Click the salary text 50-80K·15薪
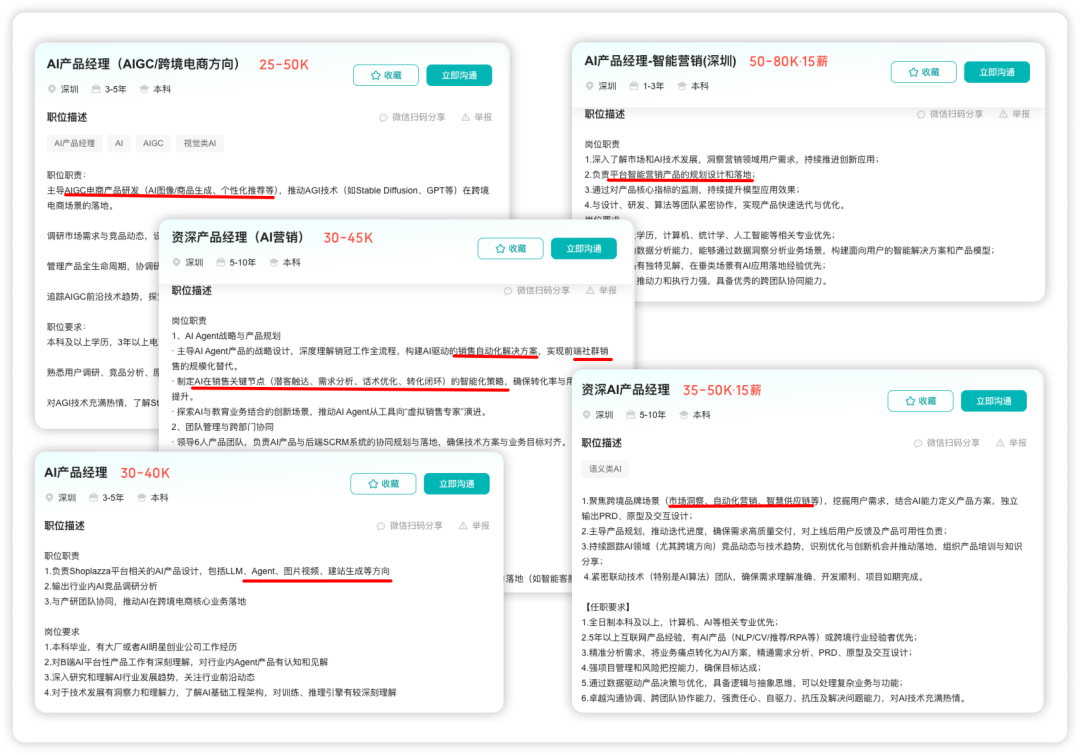 [x=789, y=62]
